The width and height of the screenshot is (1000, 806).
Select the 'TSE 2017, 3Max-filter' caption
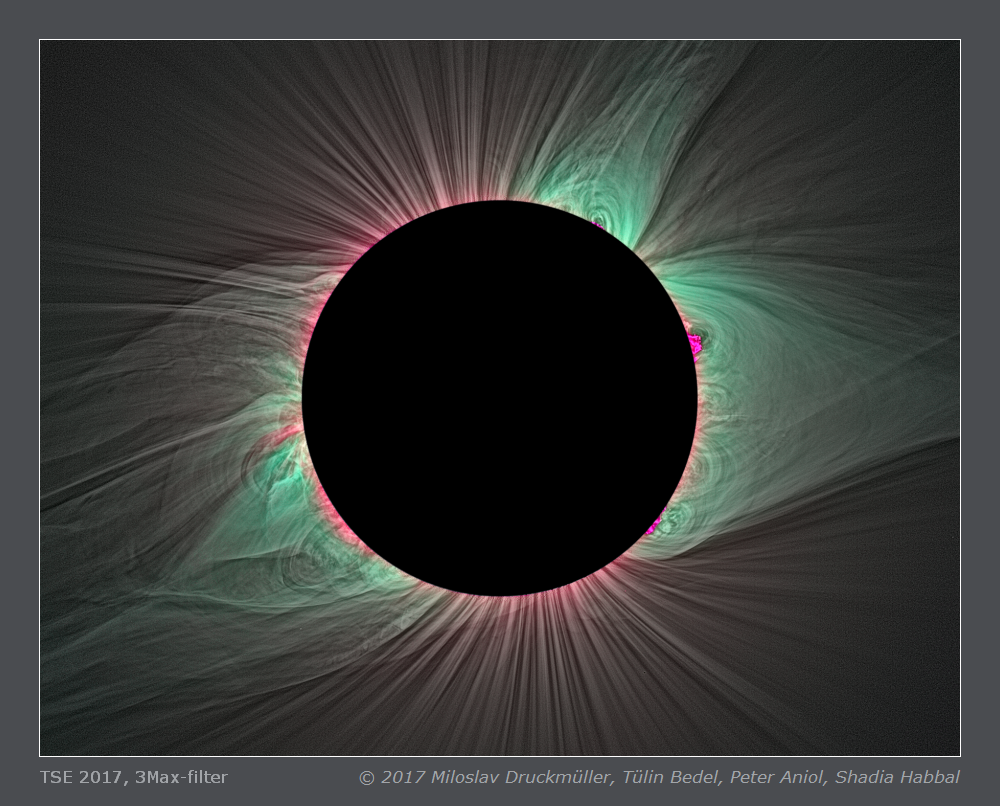133,777
